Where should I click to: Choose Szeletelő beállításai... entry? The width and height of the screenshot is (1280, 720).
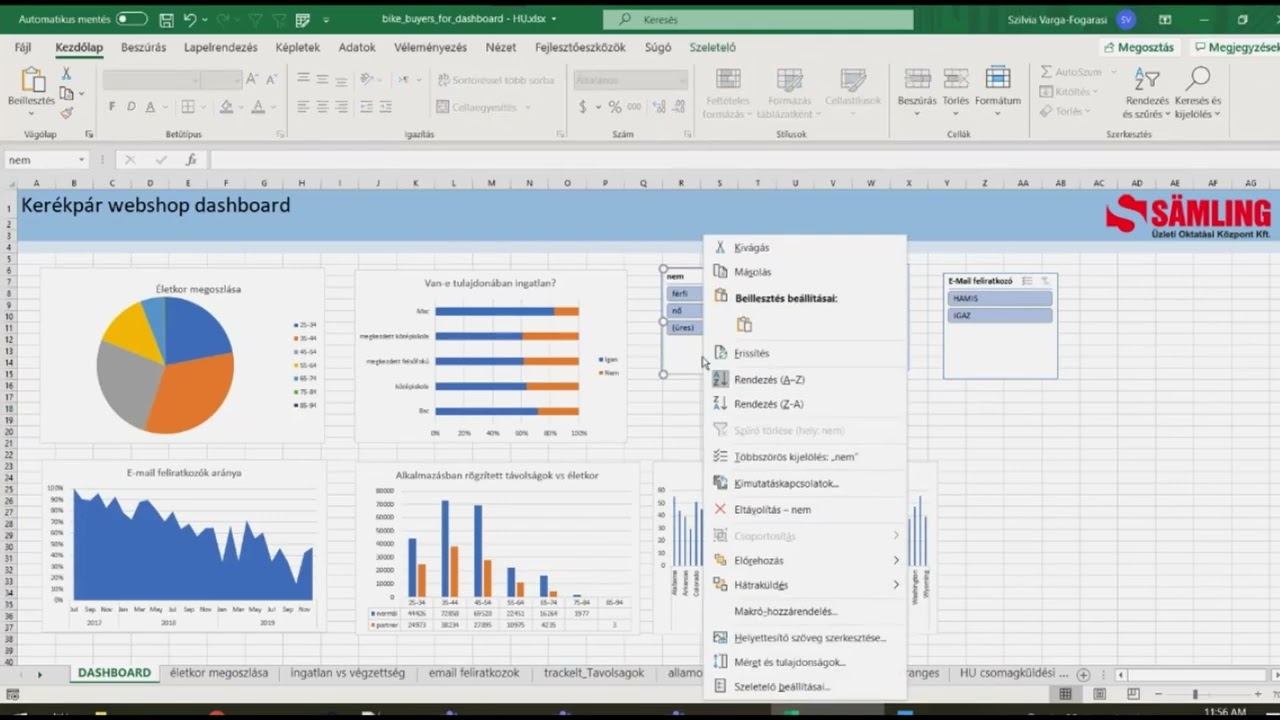805,687
